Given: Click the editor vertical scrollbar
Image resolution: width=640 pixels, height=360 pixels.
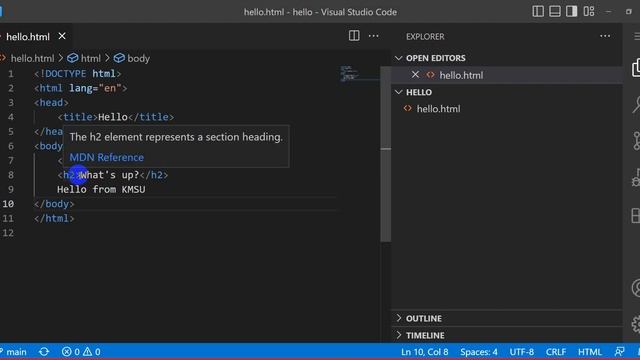Looking at the screenshot, I should tap(385, 154).
